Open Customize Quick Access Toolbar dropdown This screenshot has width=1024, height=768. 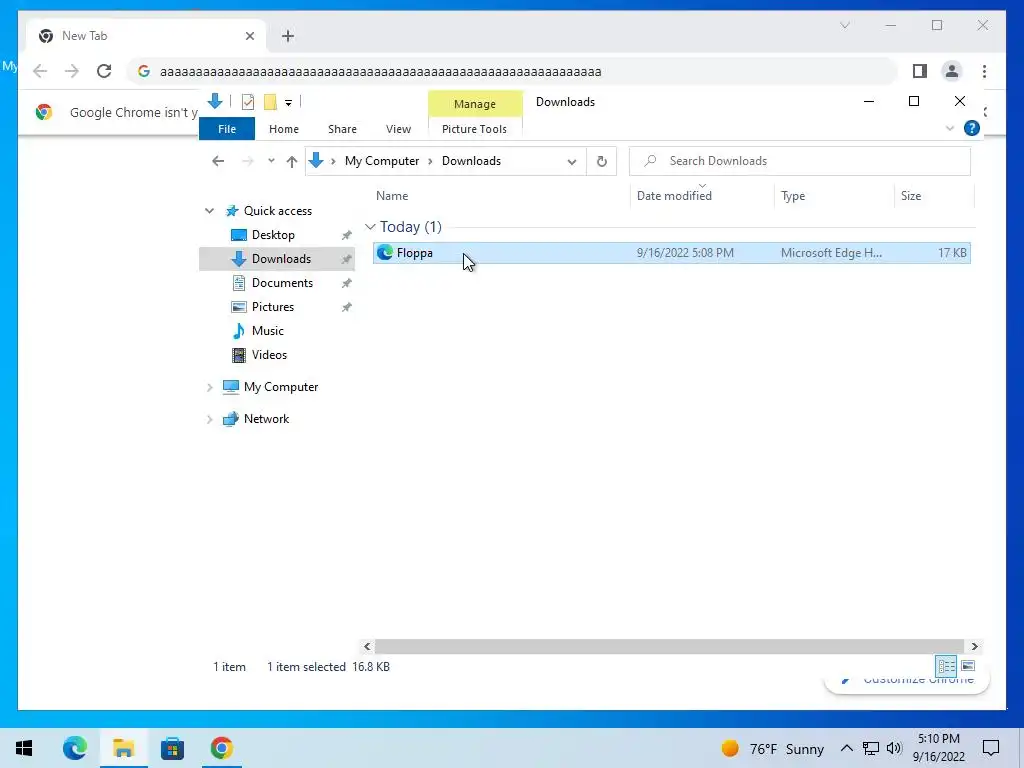coord(288,103)
